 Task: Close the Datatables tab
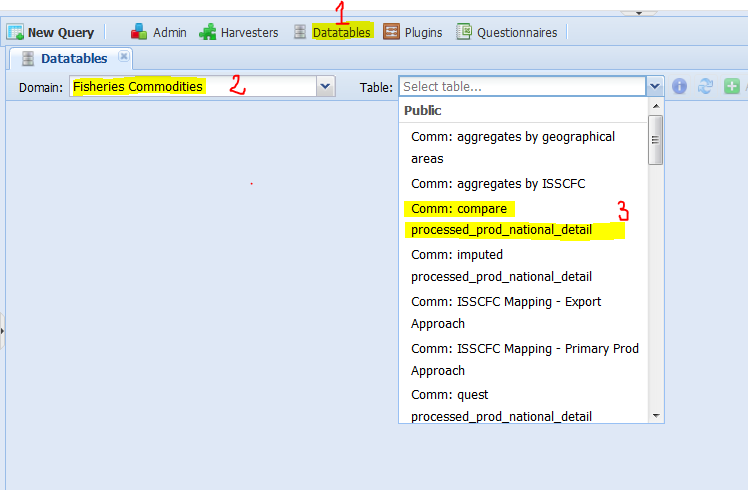[x=124, y=57]
